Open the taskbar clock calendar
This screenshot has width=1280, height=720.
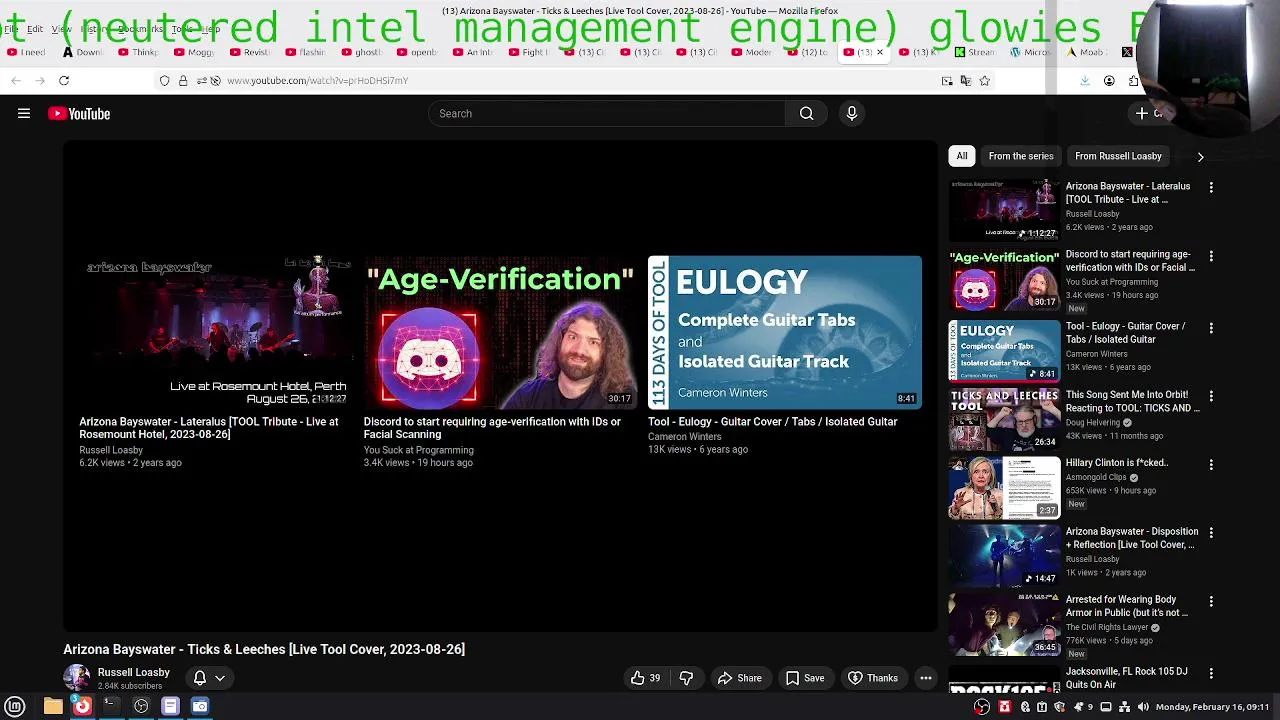point(1212,707)
